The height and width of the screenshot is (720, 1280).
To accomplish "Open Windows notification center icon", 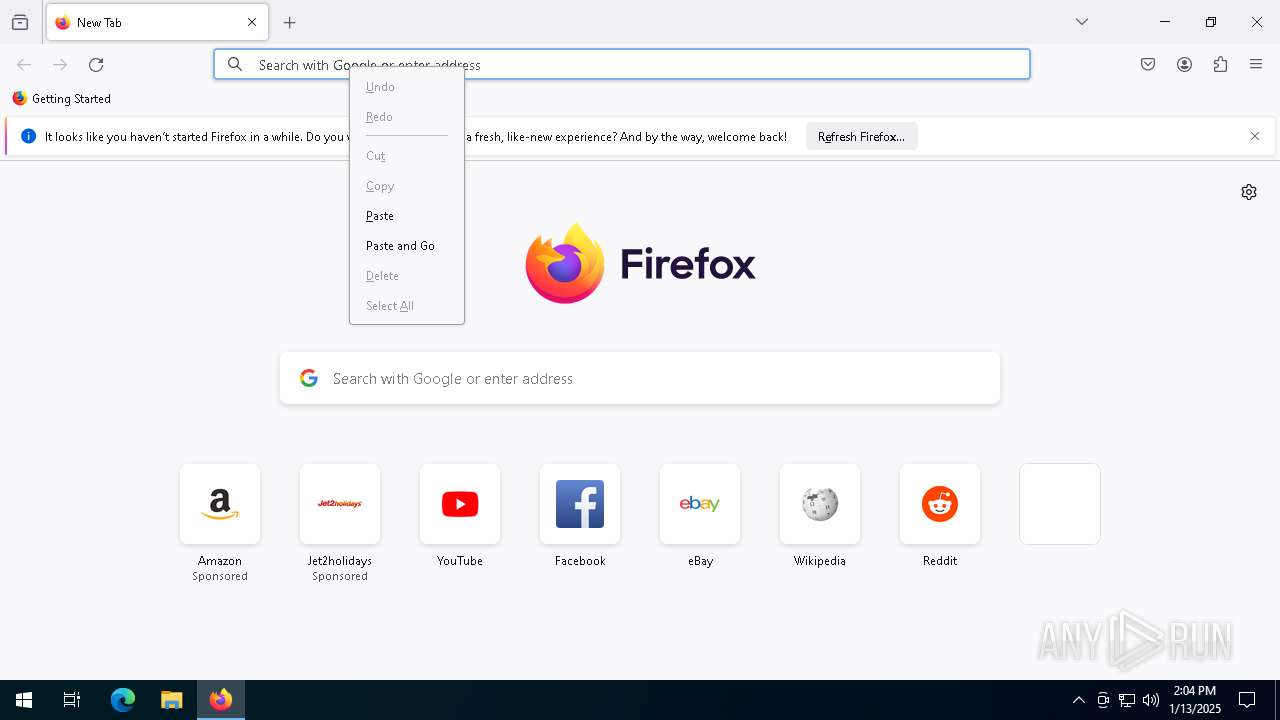I will point(1247,700).
